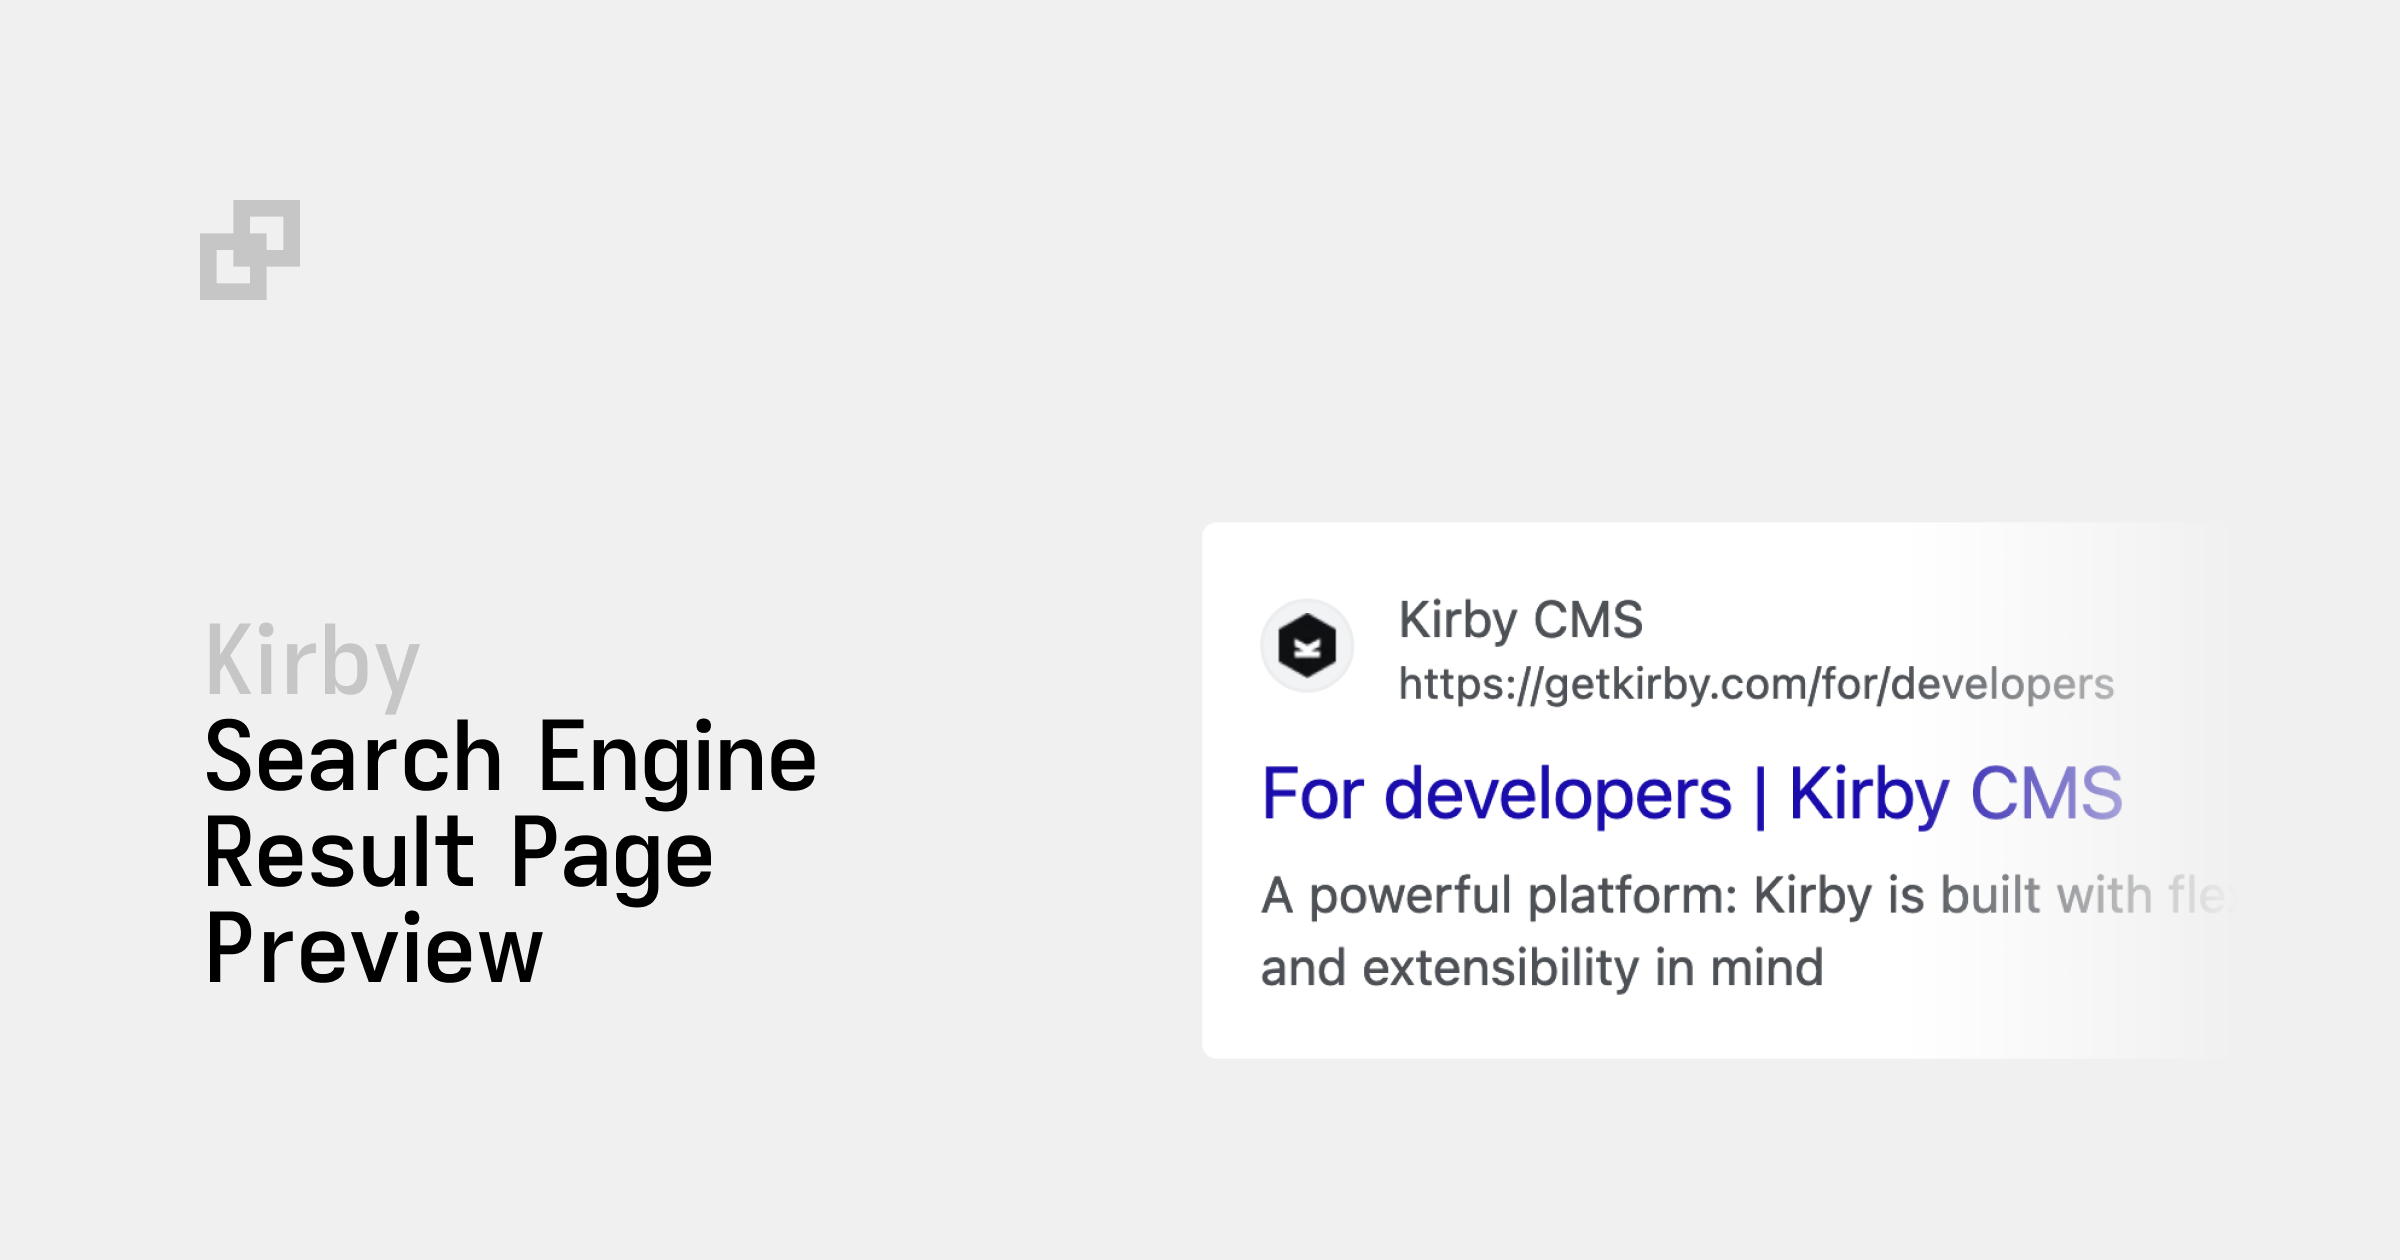2400x1260 pixels.
Task: Click the white K glyph inside the hexagon
Action: 1308,650
